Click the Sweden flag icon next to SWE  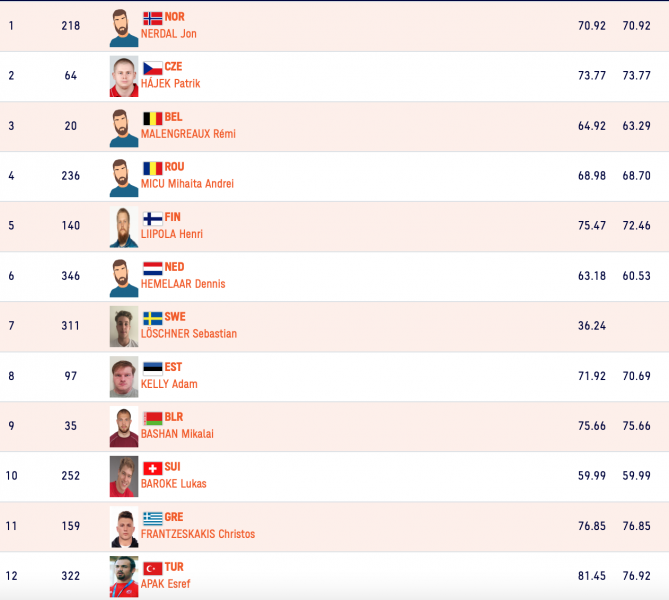coord(153,318)
